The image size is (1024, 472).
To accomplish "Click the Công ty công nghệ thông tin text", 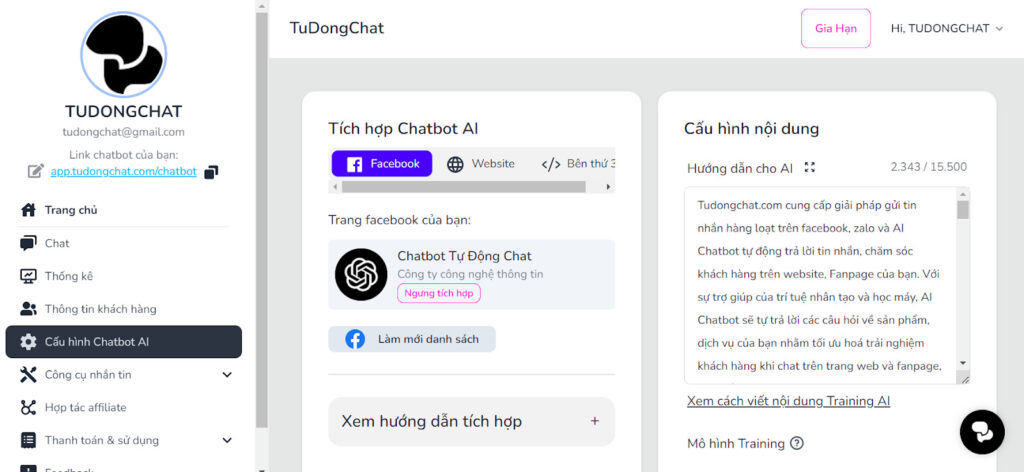I will coord(470,274).
